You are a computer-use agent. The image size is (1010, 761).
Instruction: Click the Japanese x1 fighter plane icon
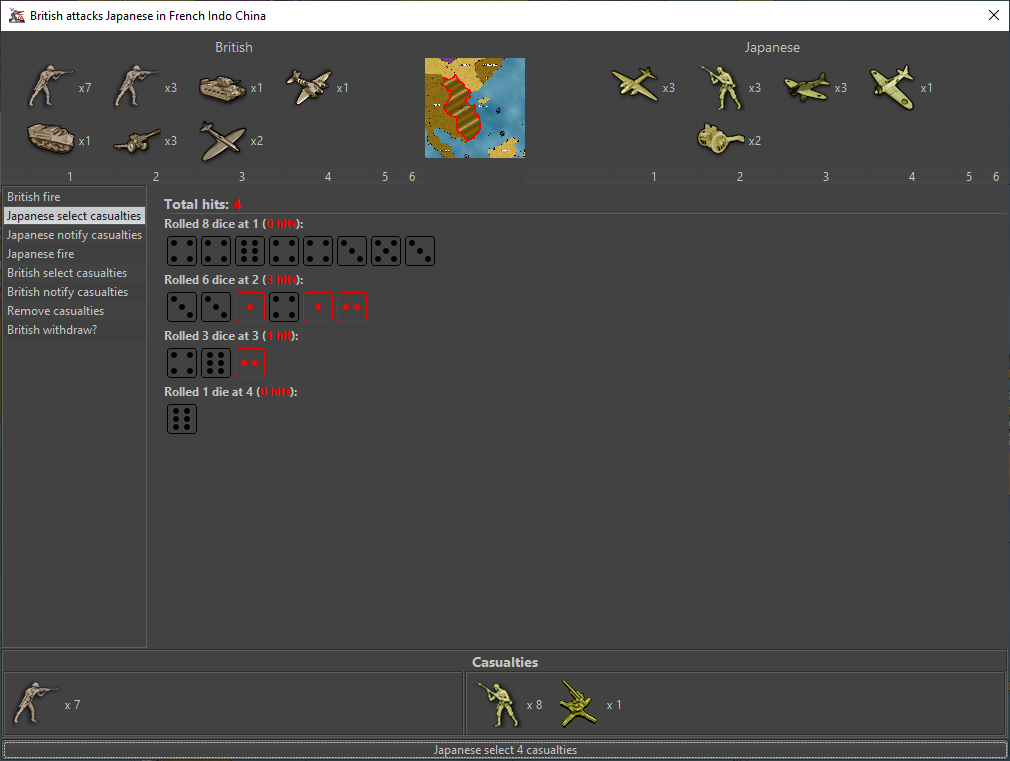893,88
